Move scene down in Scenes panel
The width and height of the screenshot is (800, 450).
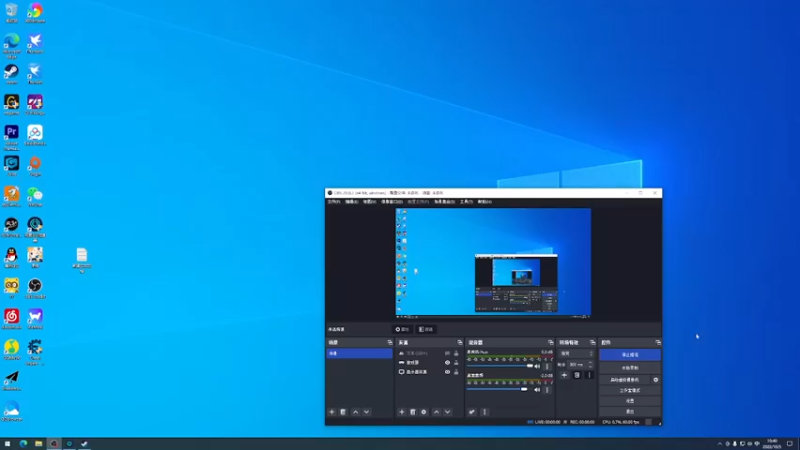tap(366, 412)
